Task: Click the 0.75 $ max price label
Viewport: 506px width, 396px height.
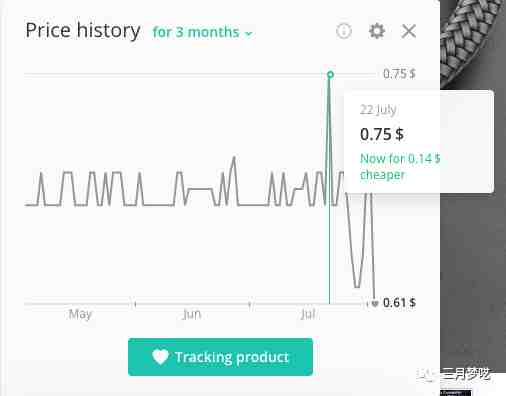Action: (x=399, y=74)
